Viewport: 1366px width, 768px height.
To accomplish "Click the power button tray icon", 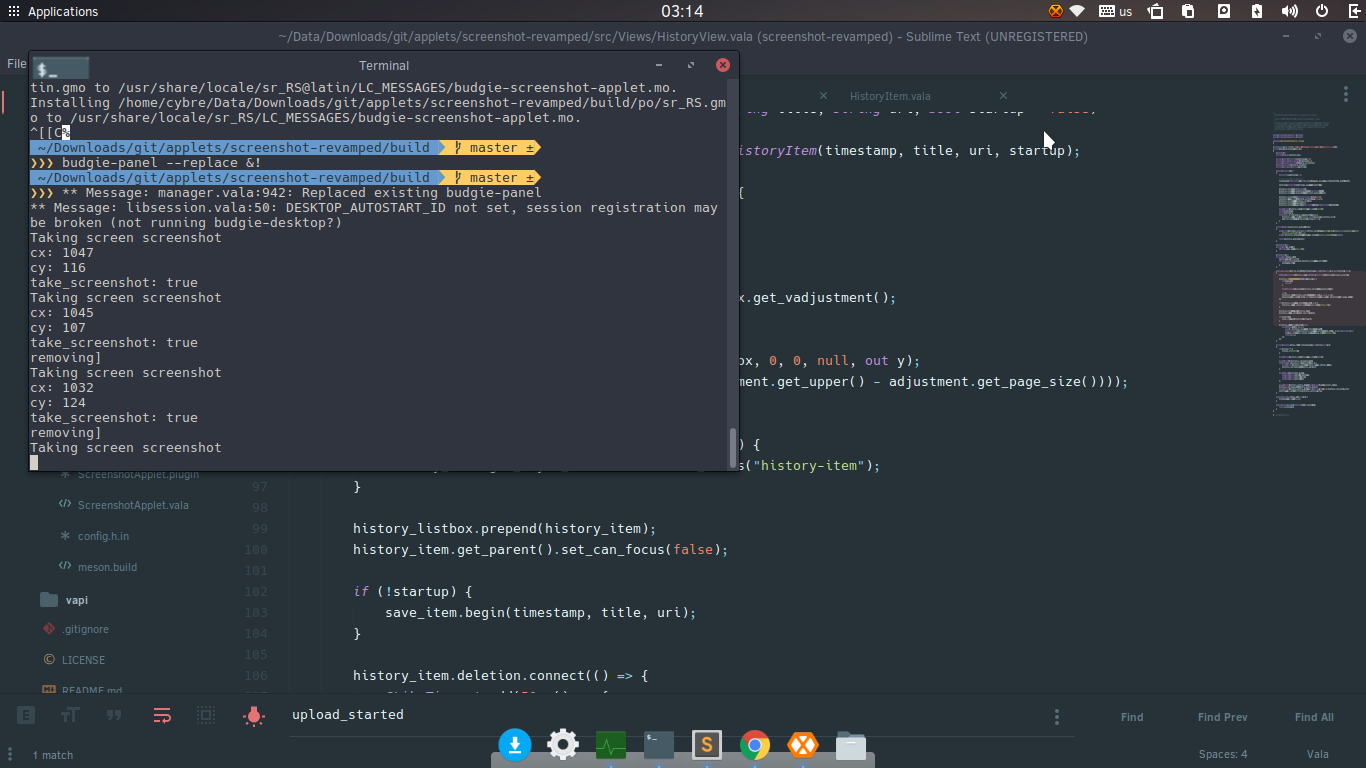I will coord(1322,12).
